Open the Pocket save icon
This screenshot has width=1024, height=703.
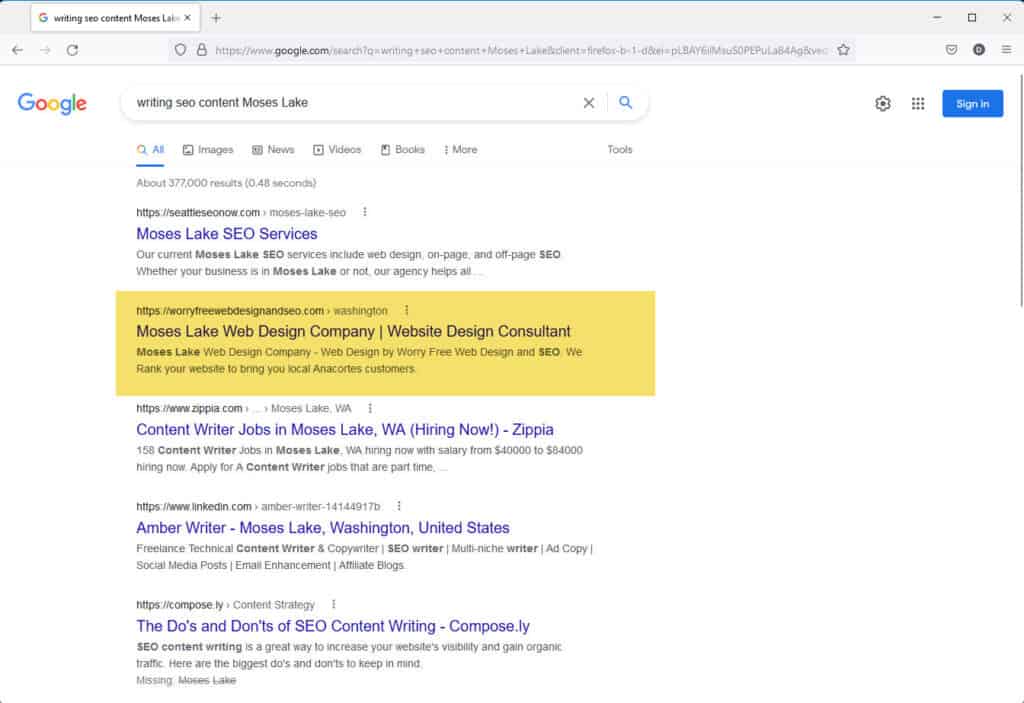tap(952, 50)
